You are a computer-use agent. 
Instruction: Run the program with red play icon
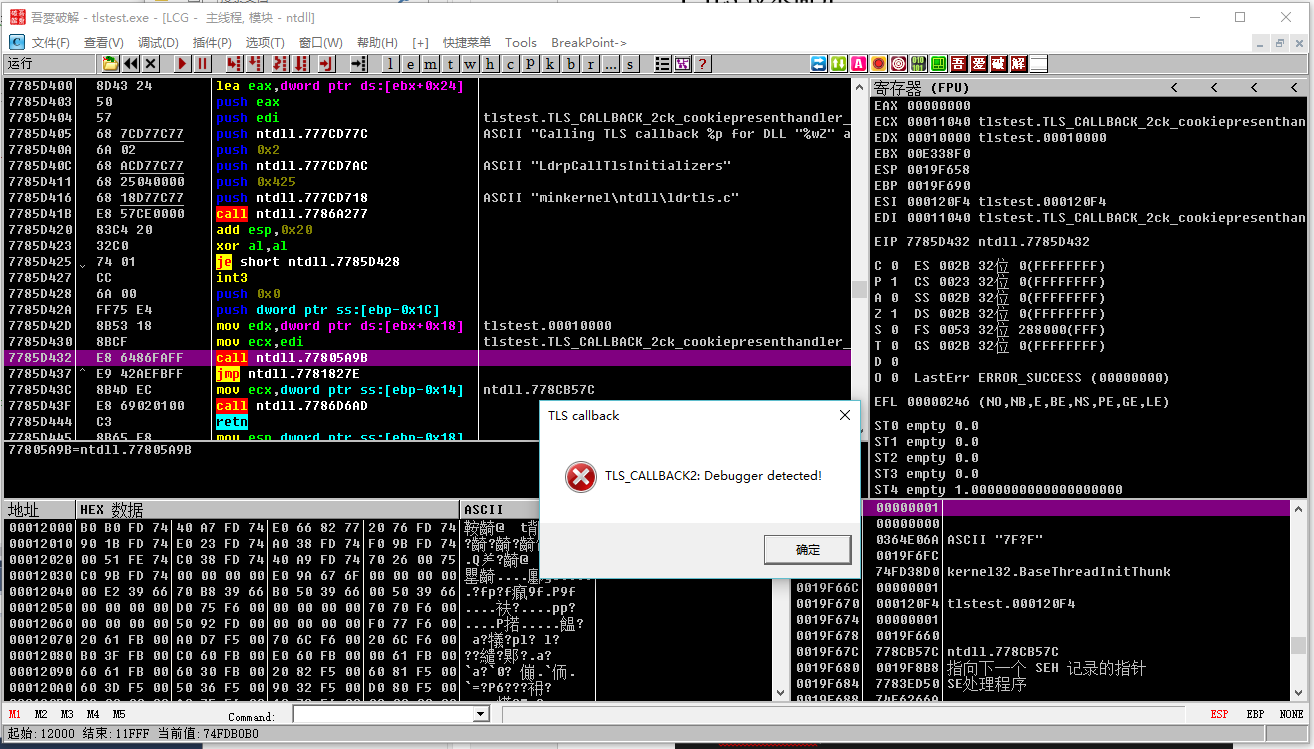(183, 63)
